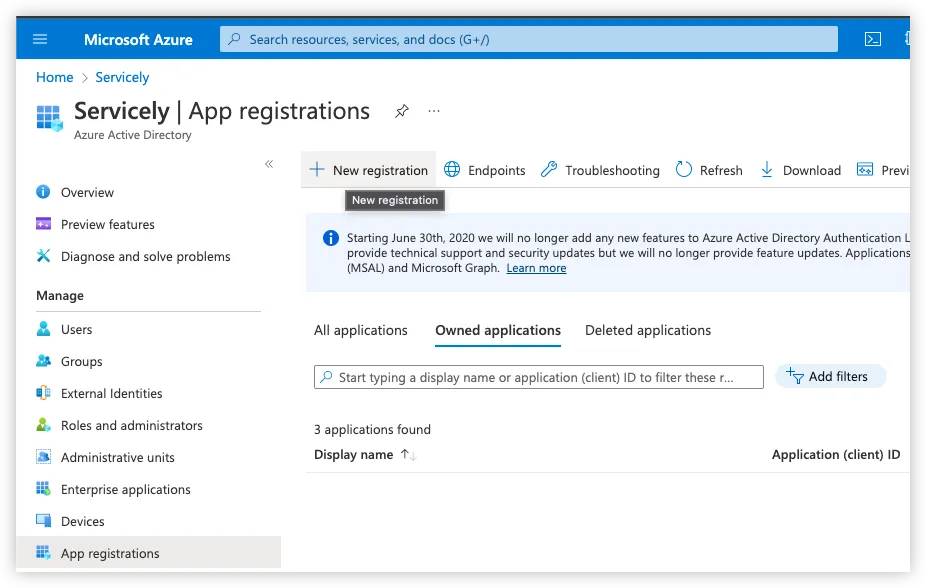Screen dimensions: 926x588
Task: Open the ellipsis more options menu
Action: (434, 111)
